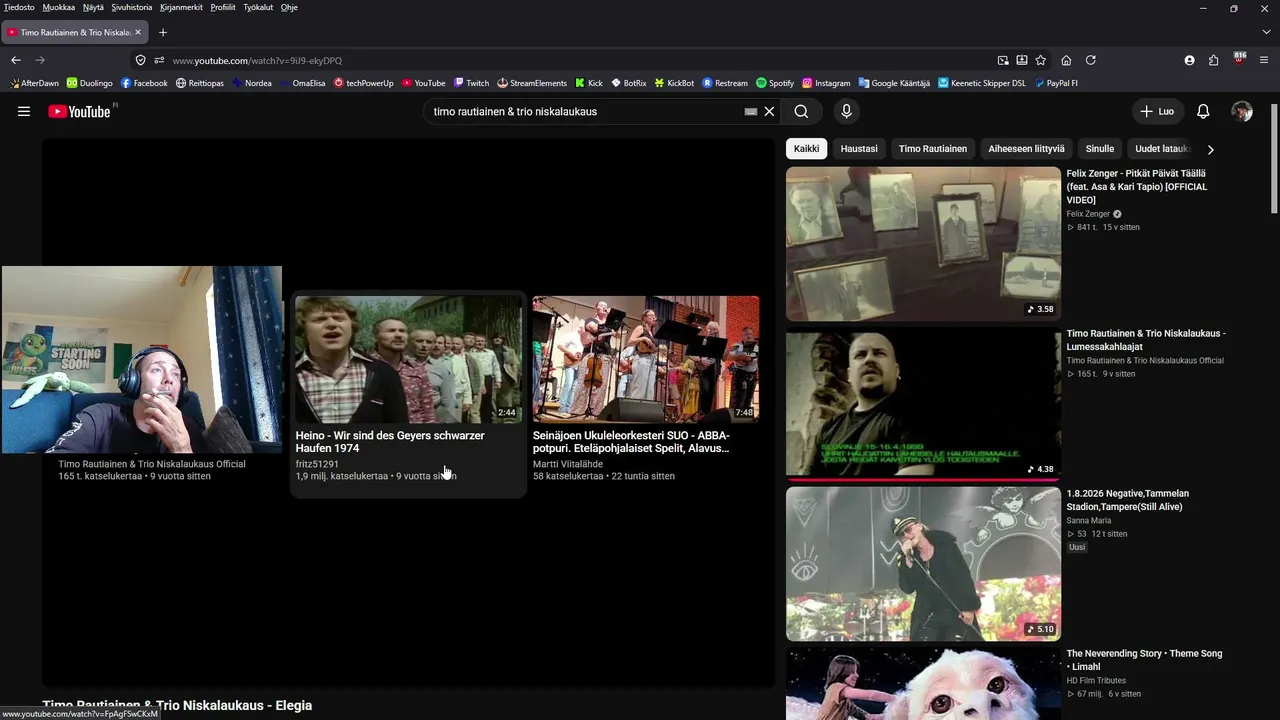Open the Heino Geyers schwarzer Haufen thumbnail
Screen dimensions: 1280x720
[x=408, y=359]
